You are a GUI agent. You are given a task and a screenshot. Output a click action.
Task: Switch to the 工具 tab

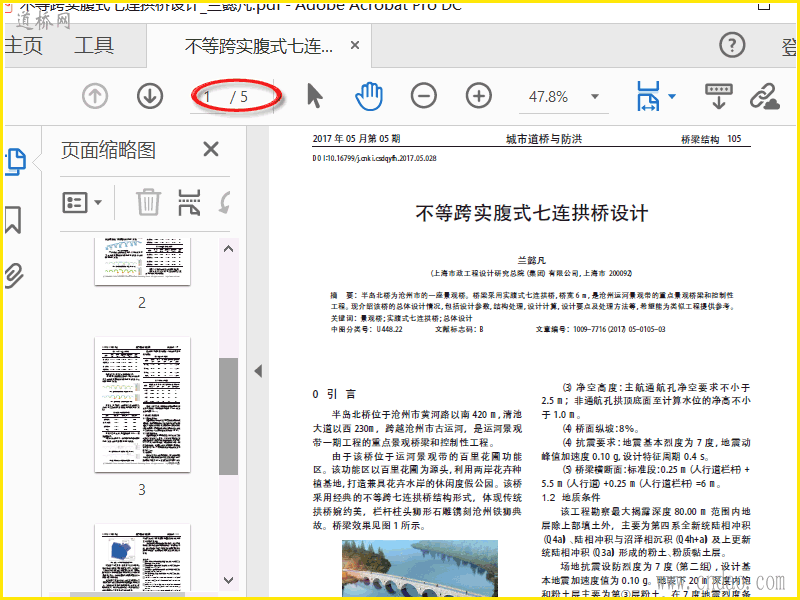coord(94,46)
